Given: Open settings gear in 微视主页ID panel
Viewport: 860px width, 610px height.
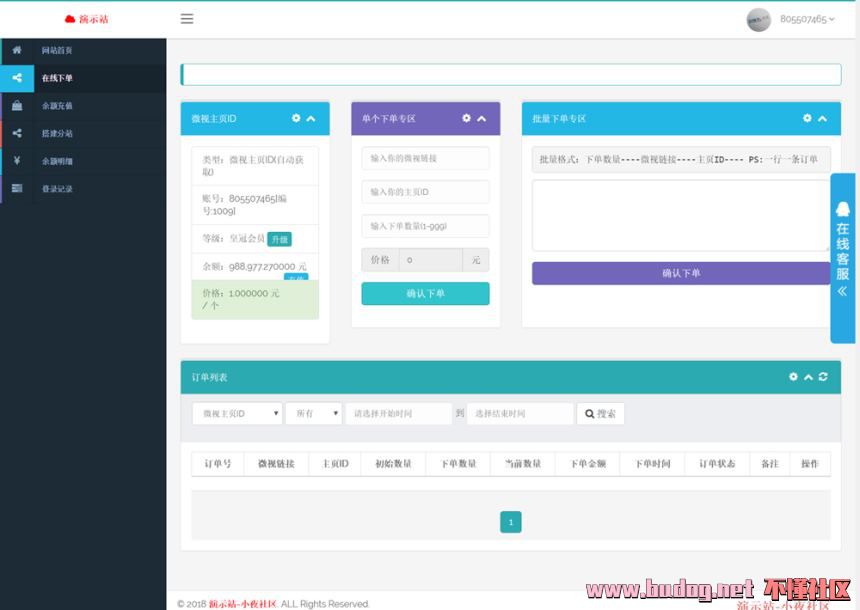Looking at the screenshot, I should click(296, 118).
